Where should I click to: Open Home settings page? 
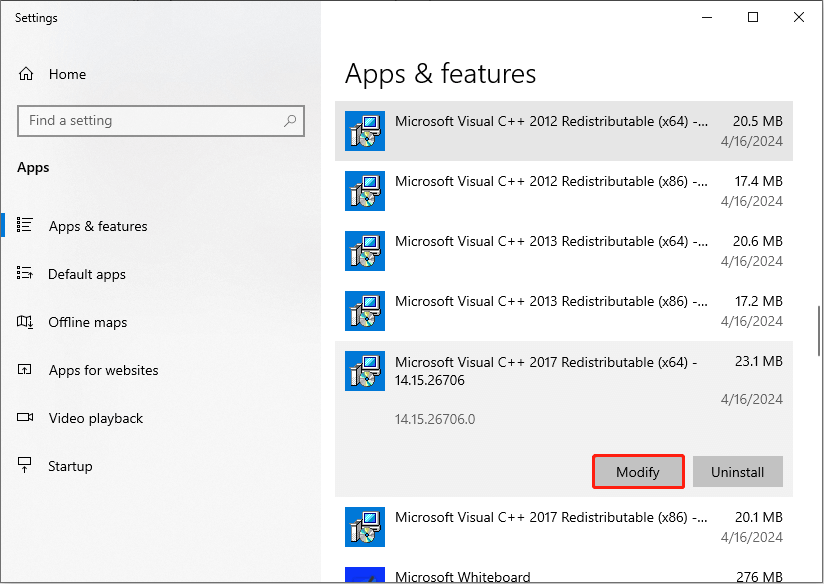pyautogui.click(x=161, y=74)
